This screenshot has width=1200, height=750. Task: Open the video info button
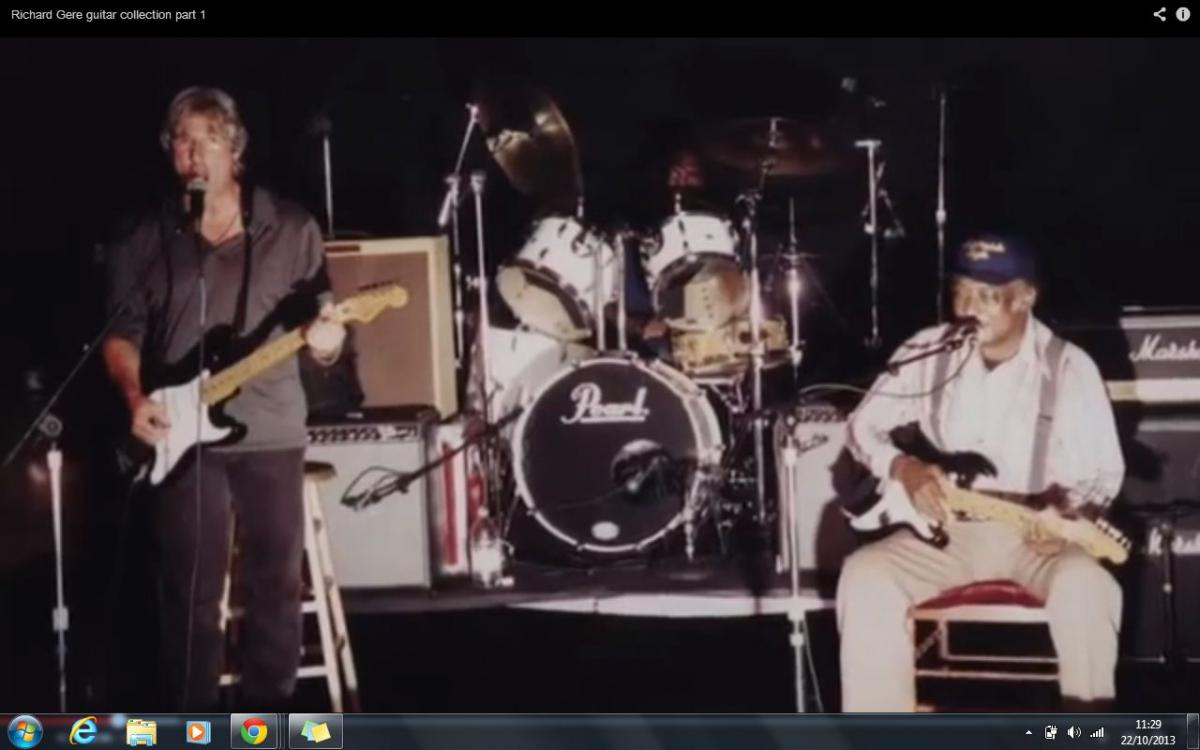coord(1182,14)
